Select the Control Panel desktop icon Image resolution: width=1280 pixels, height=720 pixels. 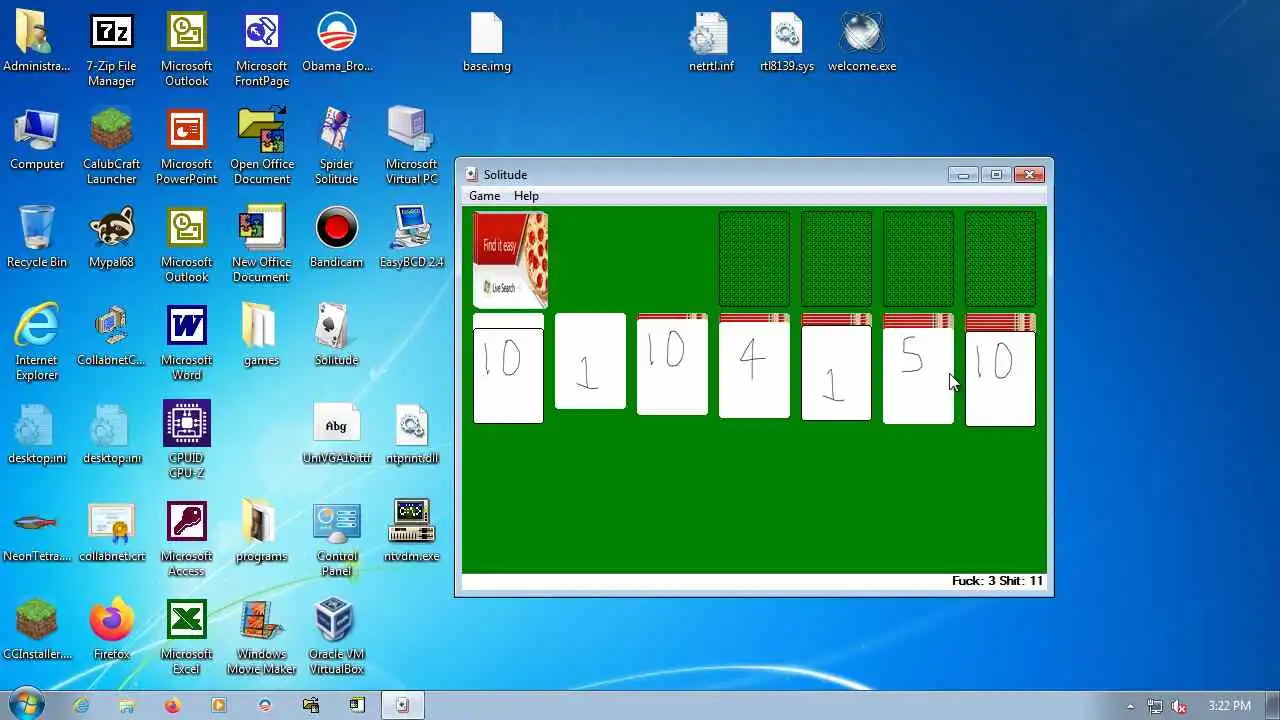[x=336, y=539]
